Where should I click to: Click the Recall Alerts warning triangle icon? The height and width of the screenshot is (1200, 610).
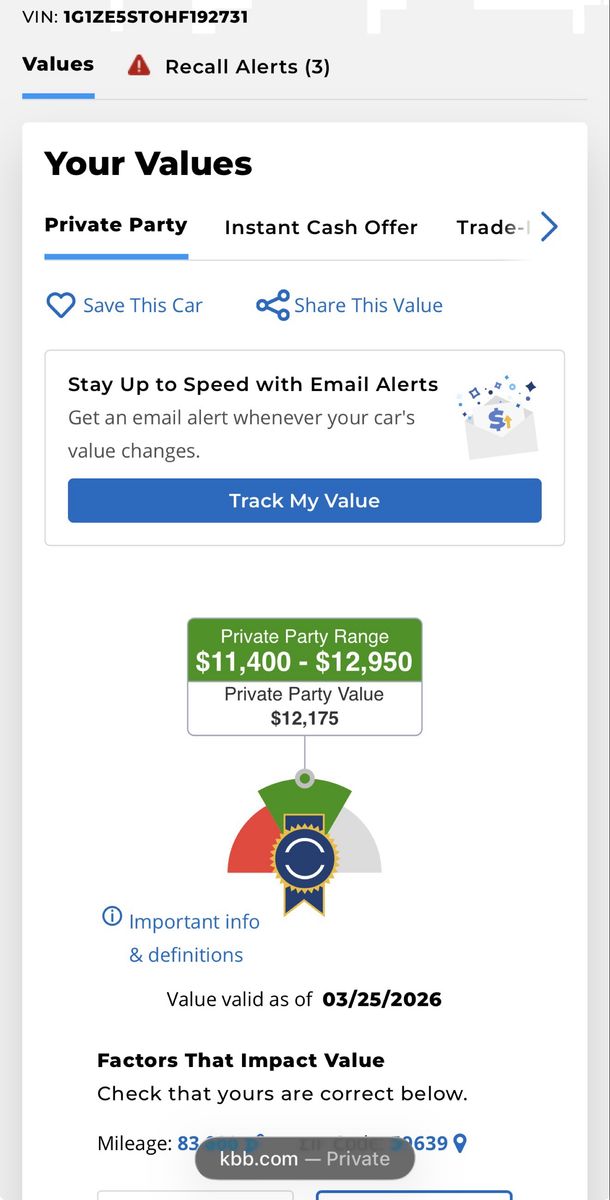point(139,66)
